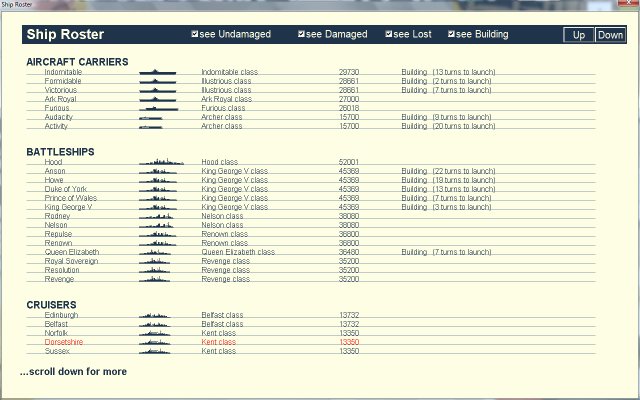The width and height of the screenshot is (640, 400).
Task: Toggle the see Building checkbox
Action: pyautogui.click(x=452, y=35)
